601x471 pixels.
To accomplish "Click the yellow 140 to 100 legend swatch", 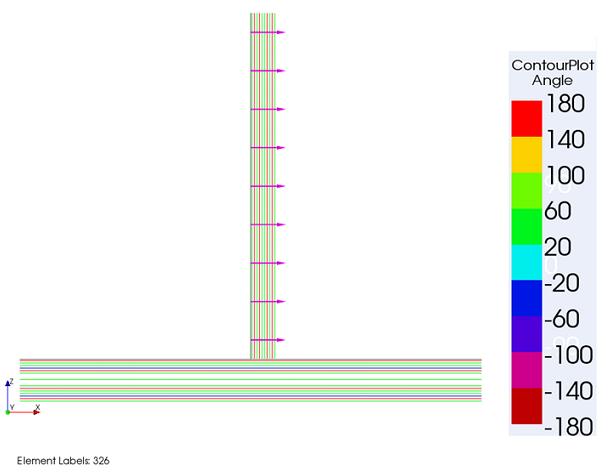I will click(x=527, y=155).
